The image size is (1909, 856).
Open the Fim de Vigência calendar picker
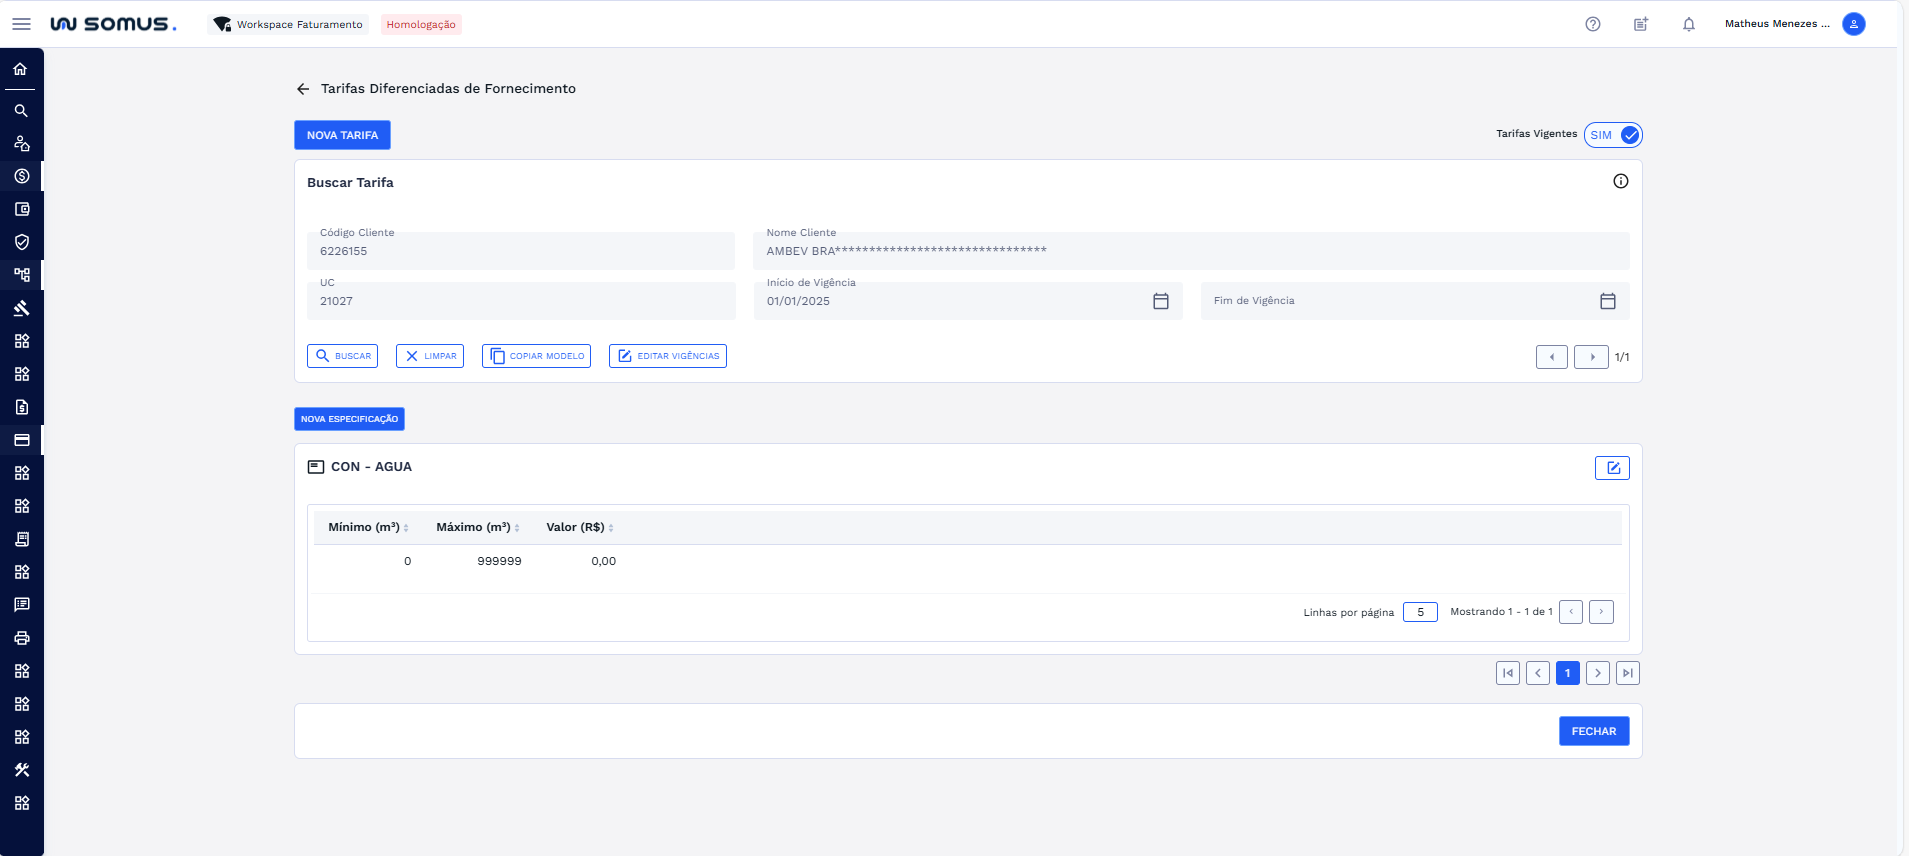click(x=1608, y=301)
